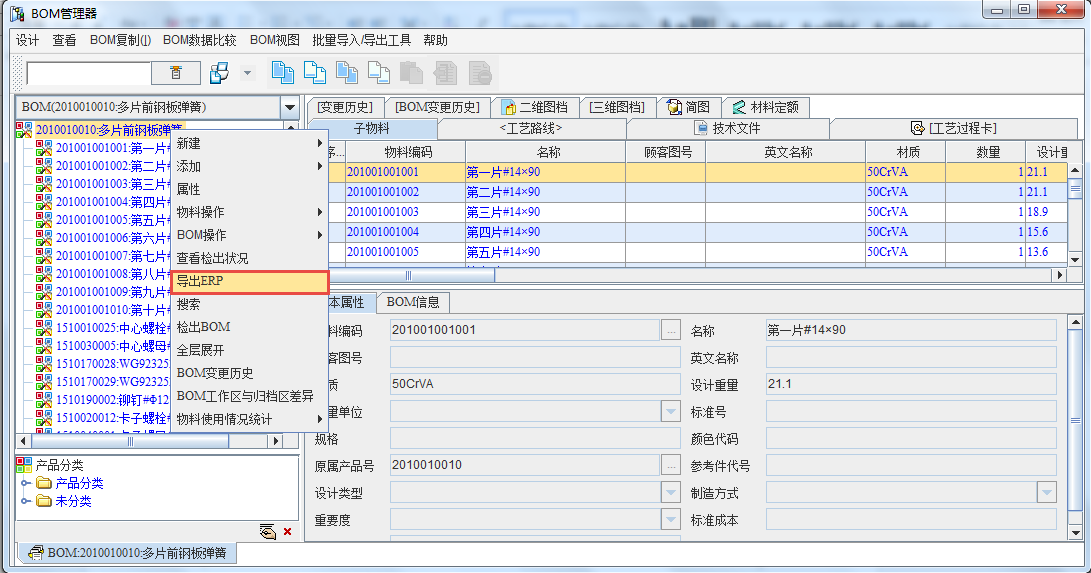Screen dimensions: 1091x573
Task: Click the folder icon of blue 产品分类 node
Action: pos(44,483)
